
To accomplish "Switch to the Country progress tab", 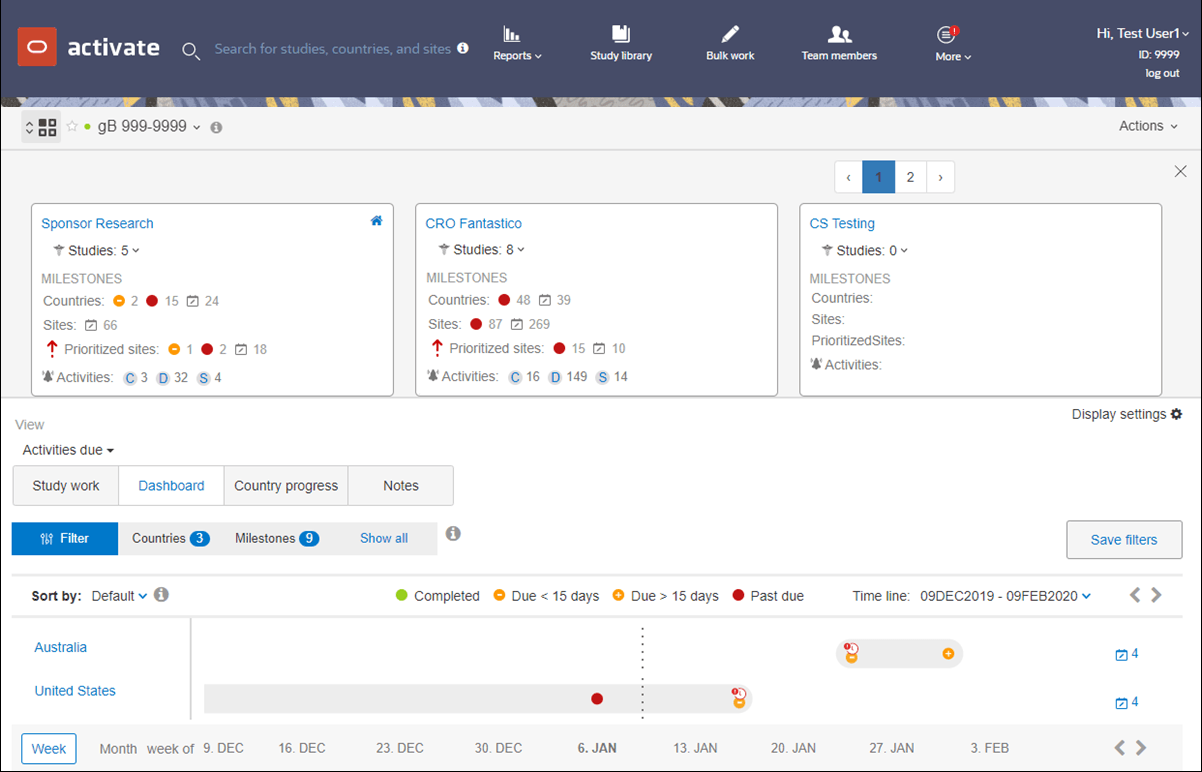I will (x=286, y=486).
